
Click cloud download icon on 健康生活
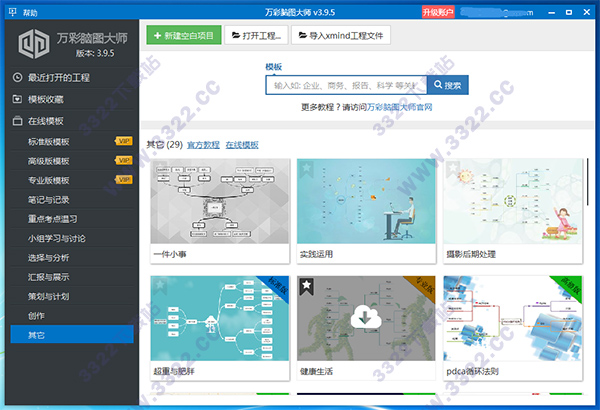pyautogui.click(x=366, y=316)
